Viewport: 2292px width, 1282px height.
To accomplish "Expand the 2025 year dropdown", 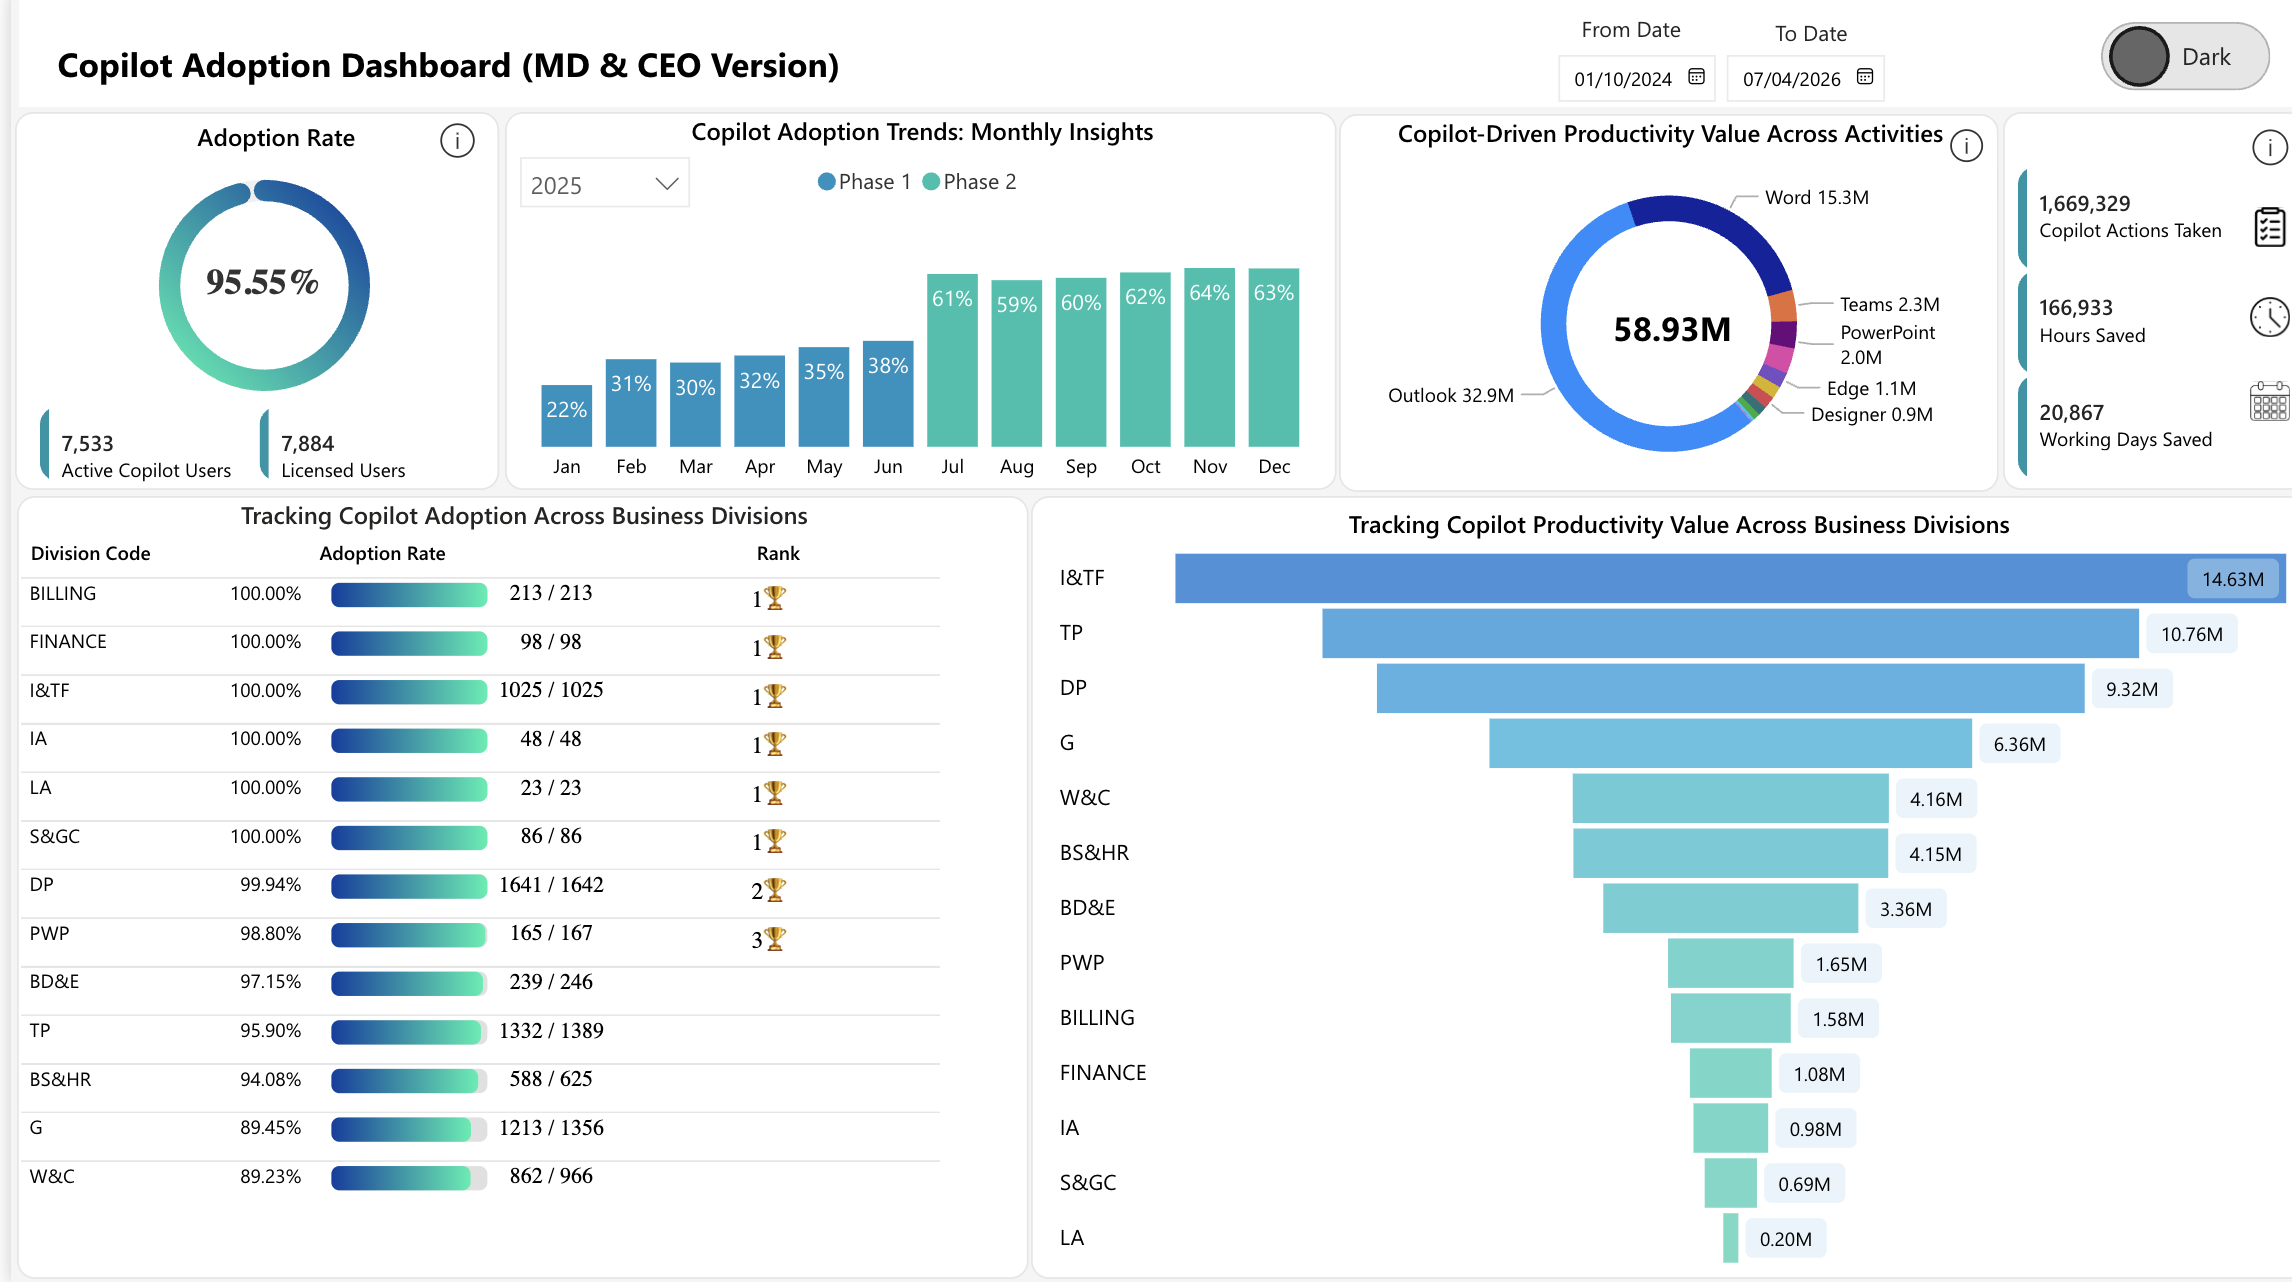I will coord(604,184).
